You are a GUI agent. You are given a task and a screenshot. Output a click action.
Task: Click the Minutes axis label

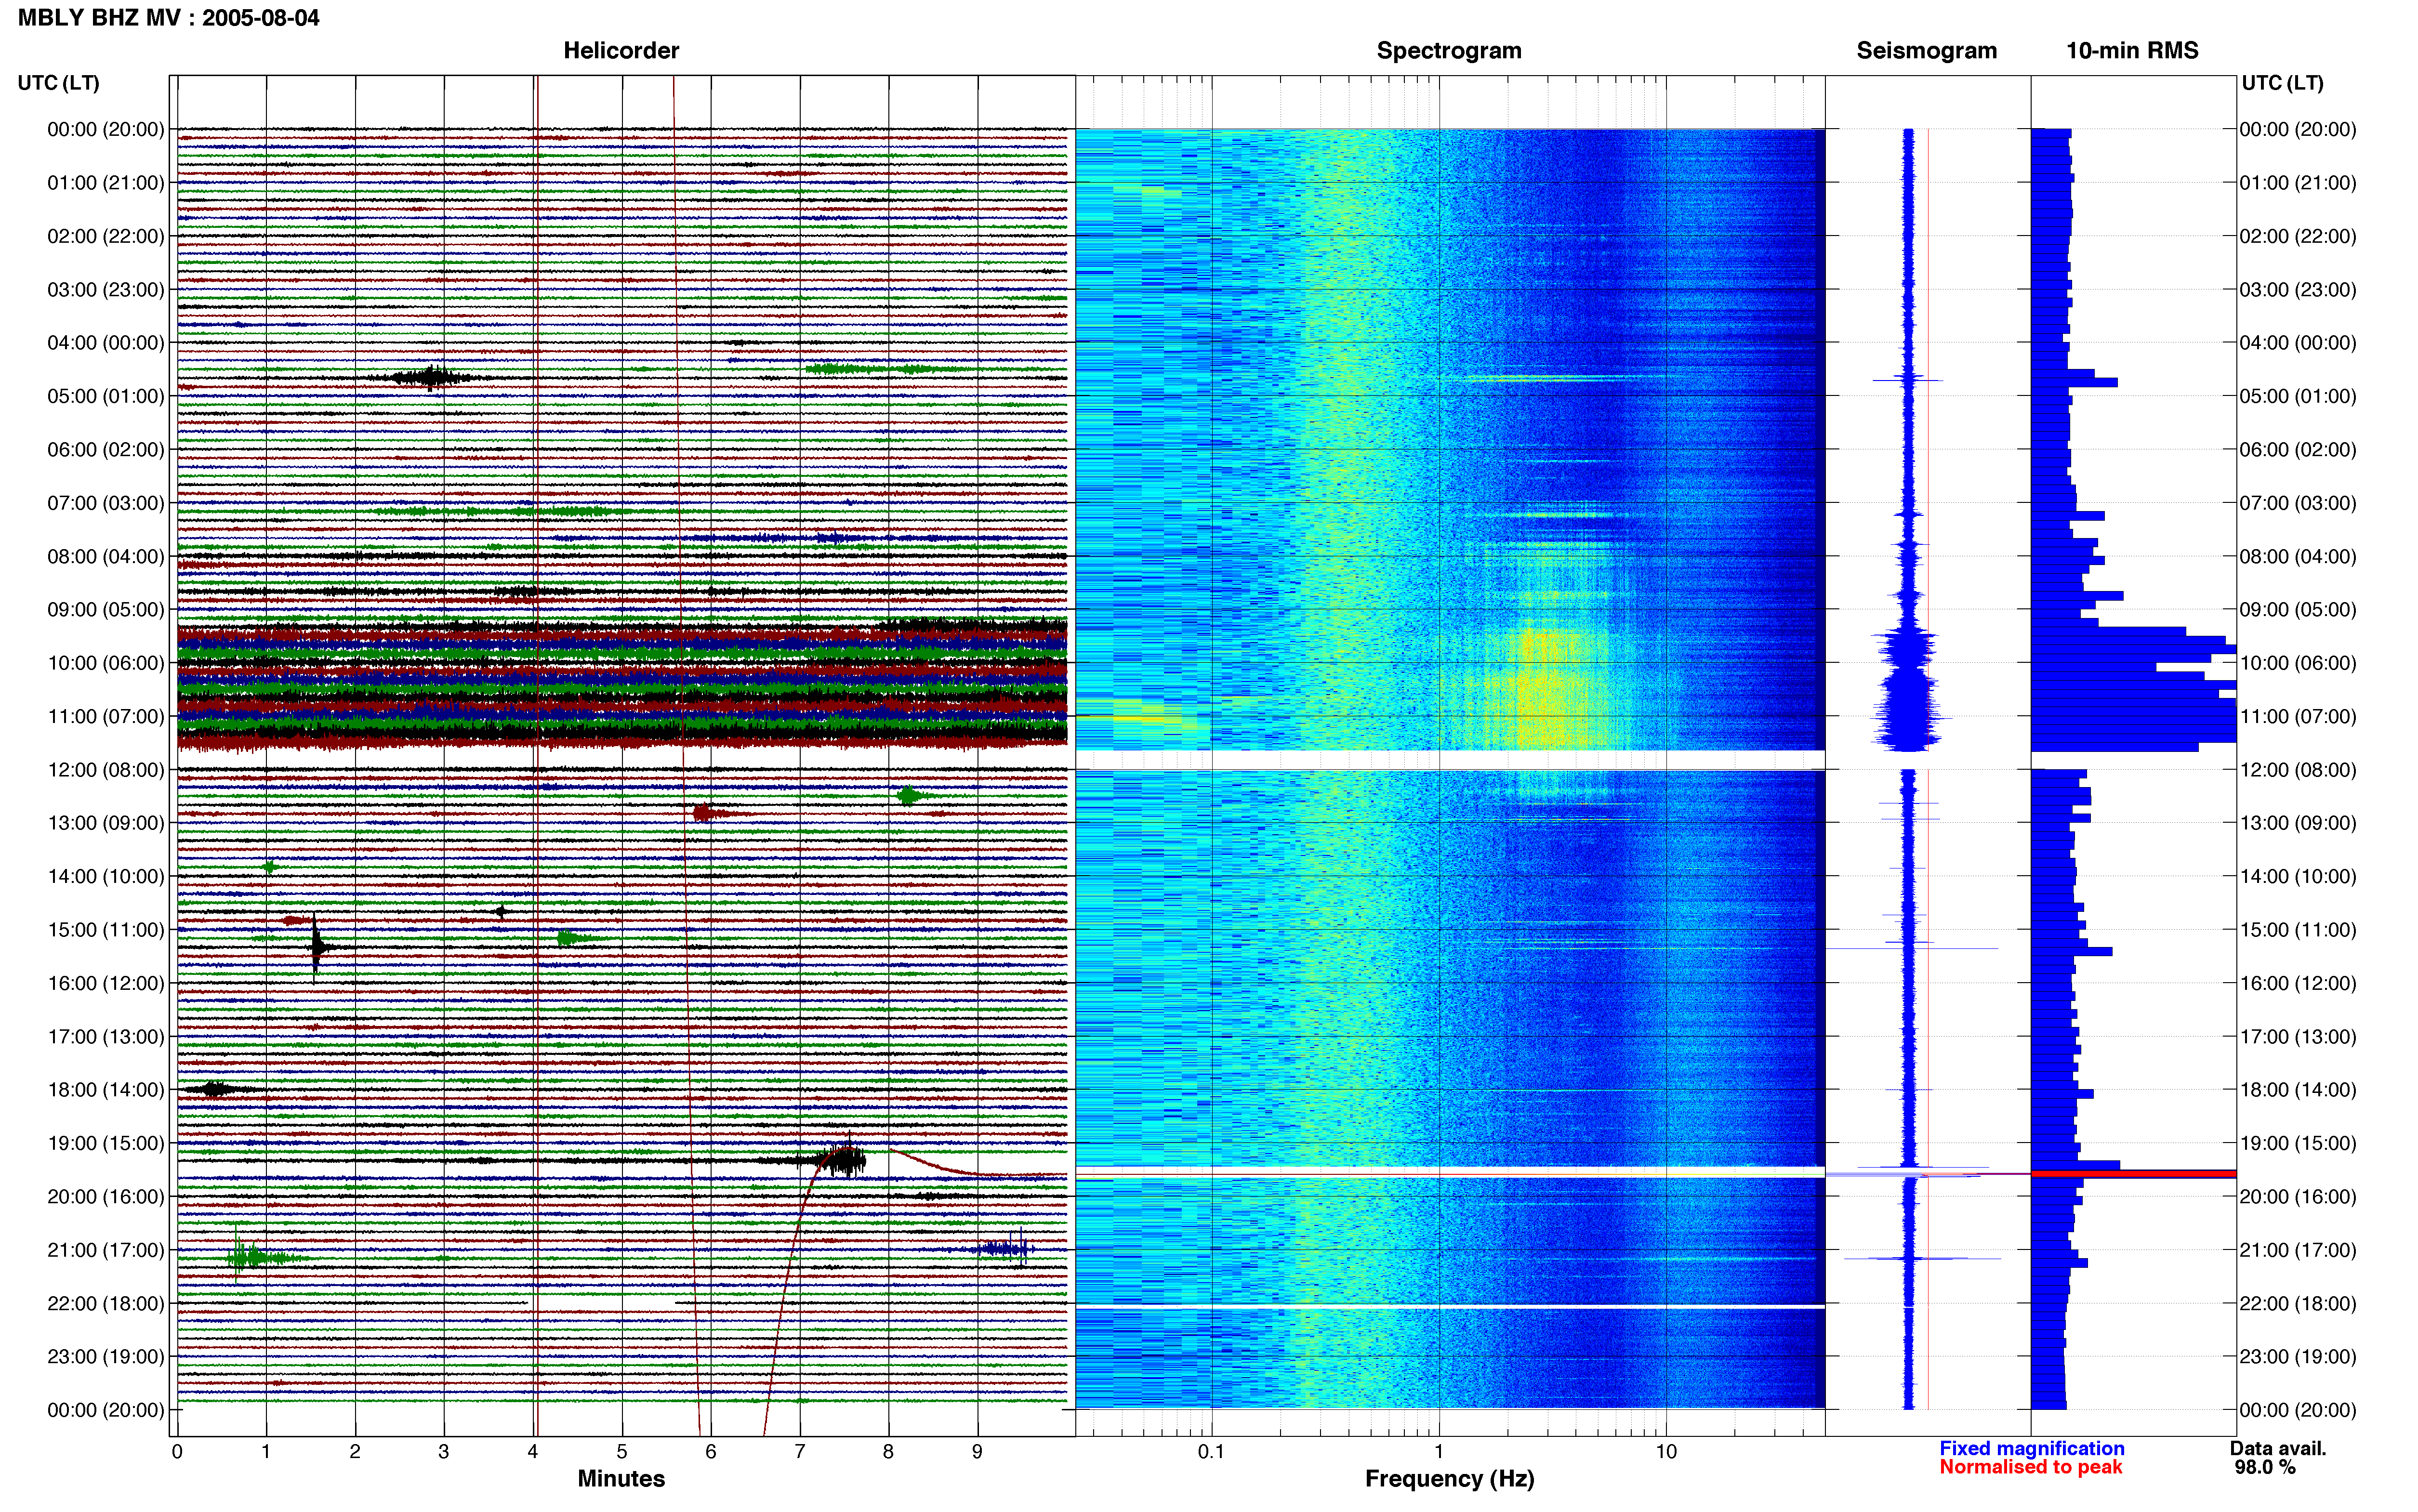coord(621,1478)
